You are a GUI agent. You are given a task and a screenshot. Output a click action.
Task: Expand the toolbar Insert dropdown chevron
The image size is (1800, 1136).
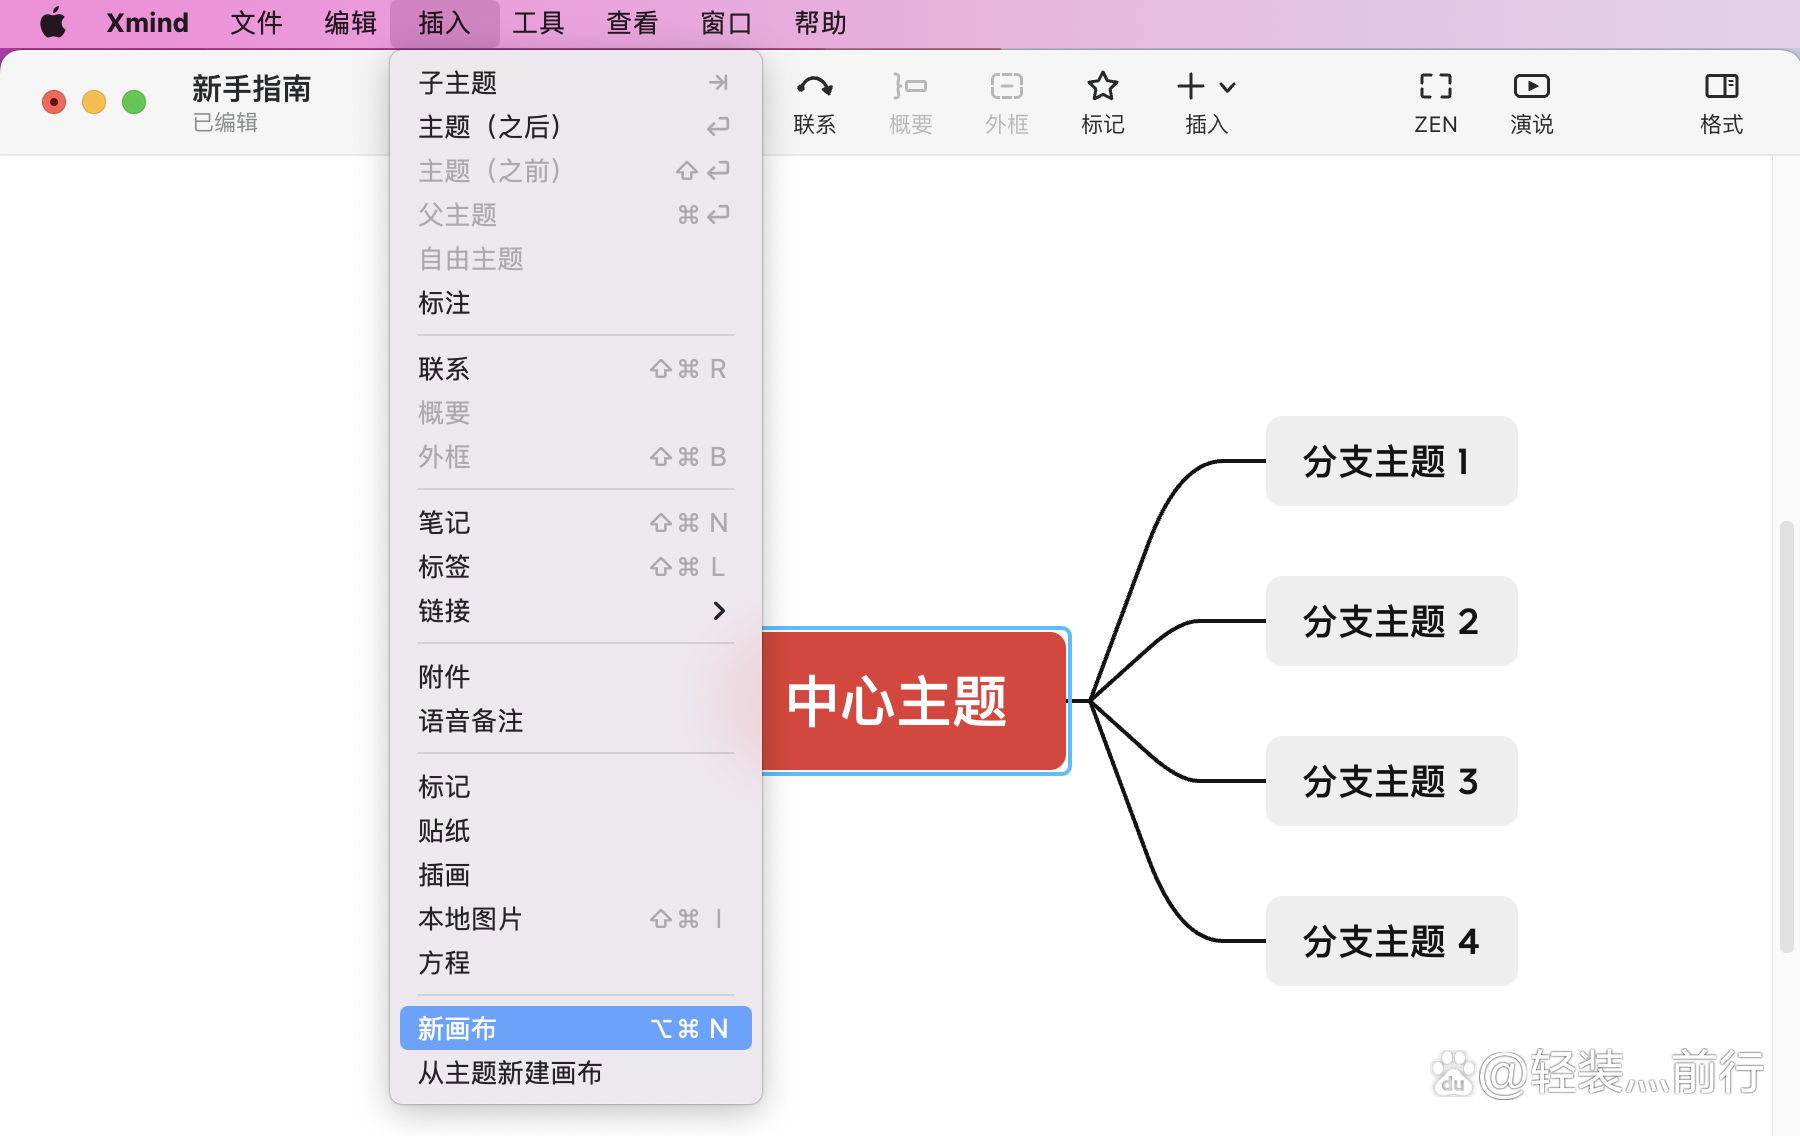point(1227,88)
